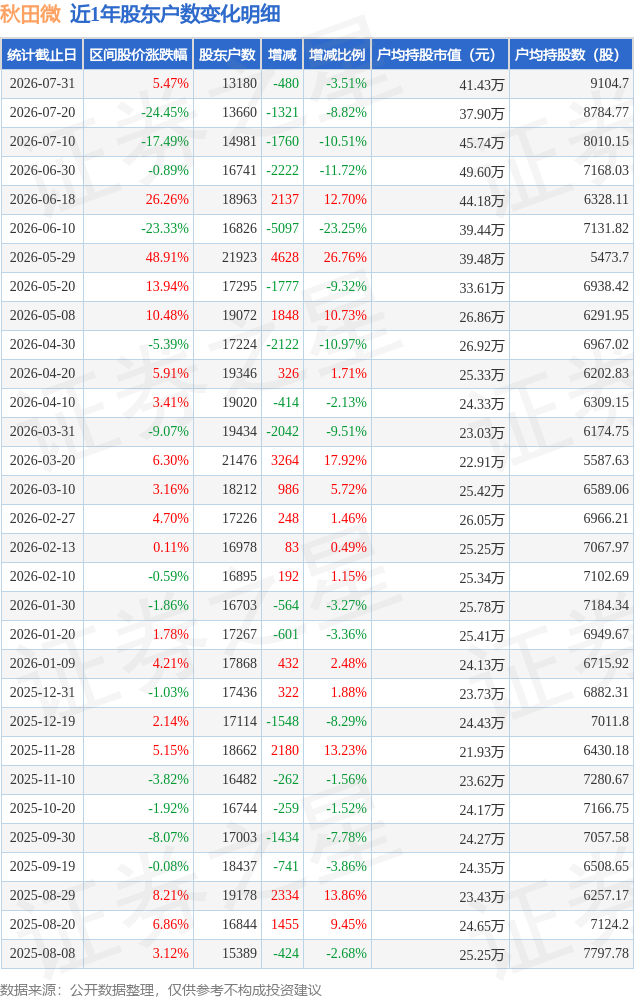
Task: Click the -5097 decrease value
Action: point(282,228)
